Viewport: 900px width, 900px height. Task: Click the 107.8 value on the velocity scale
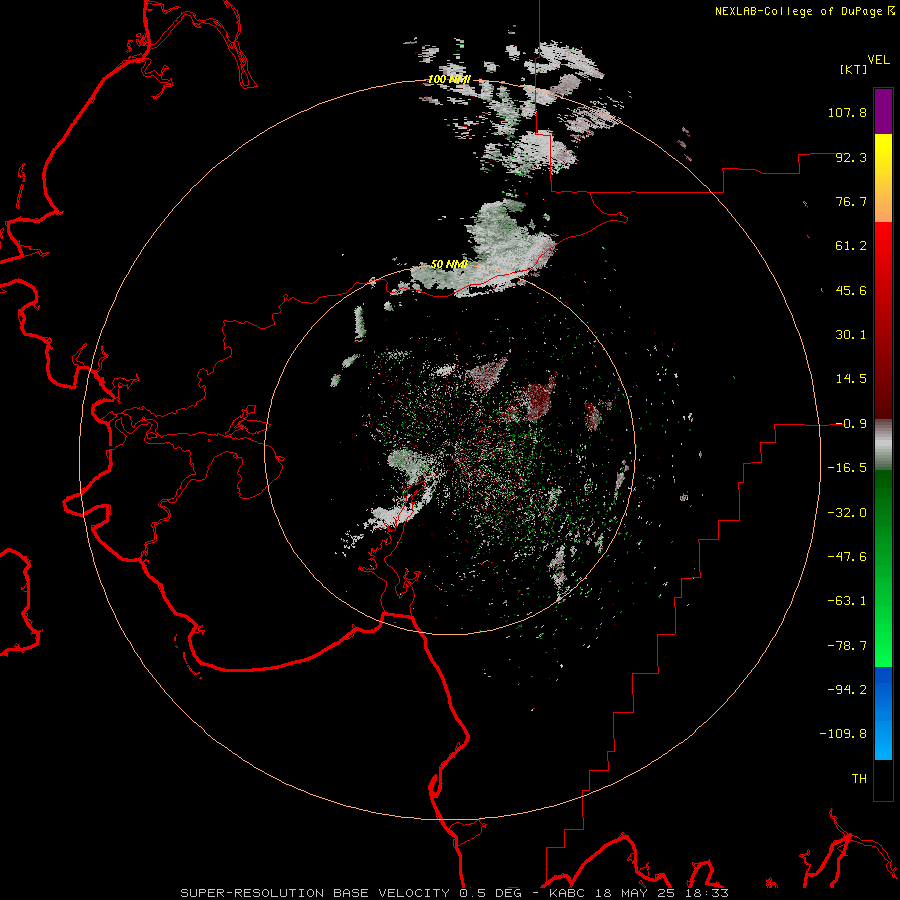(847, 112)
